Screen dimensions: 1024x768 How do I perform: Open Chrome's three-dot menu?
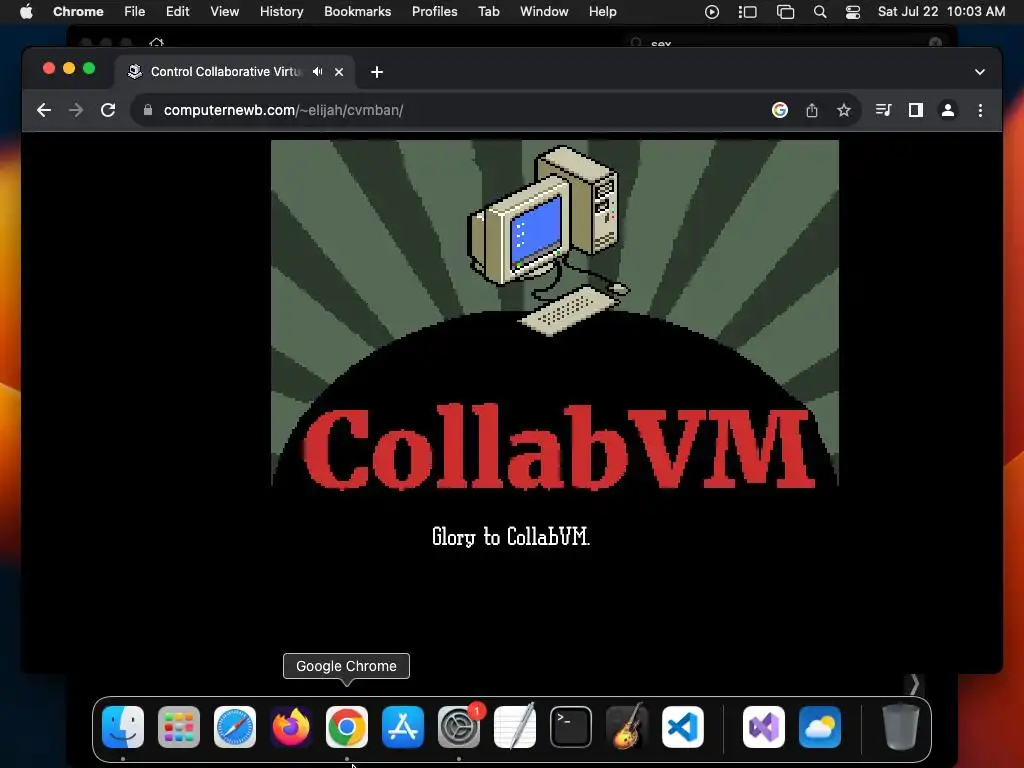pos(980,110)
